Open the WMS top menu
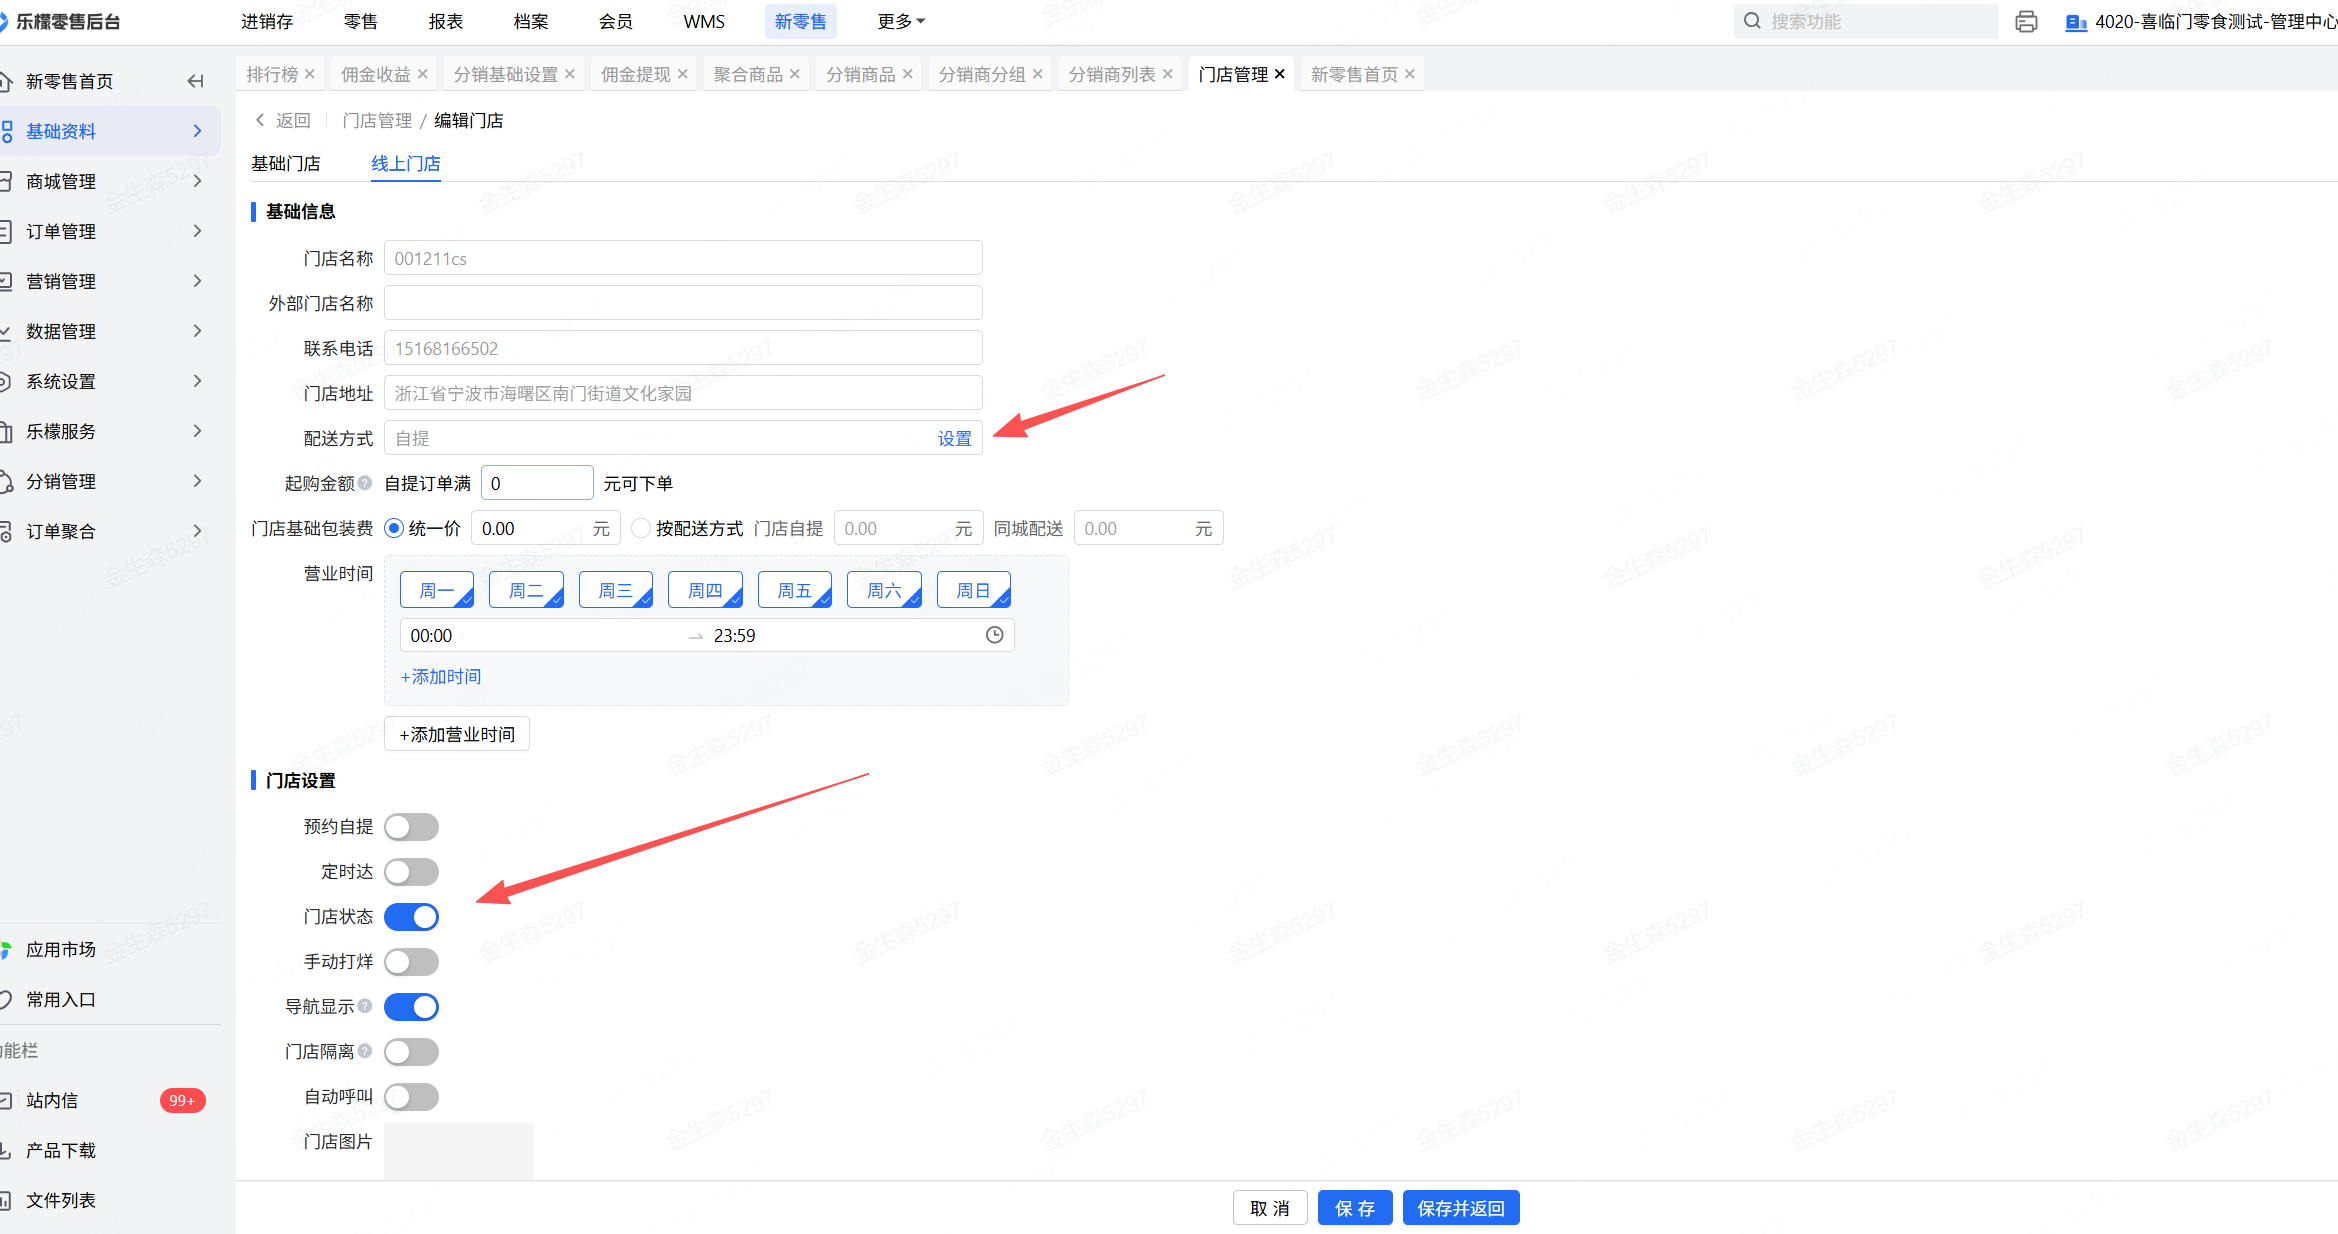 [704, 21]
